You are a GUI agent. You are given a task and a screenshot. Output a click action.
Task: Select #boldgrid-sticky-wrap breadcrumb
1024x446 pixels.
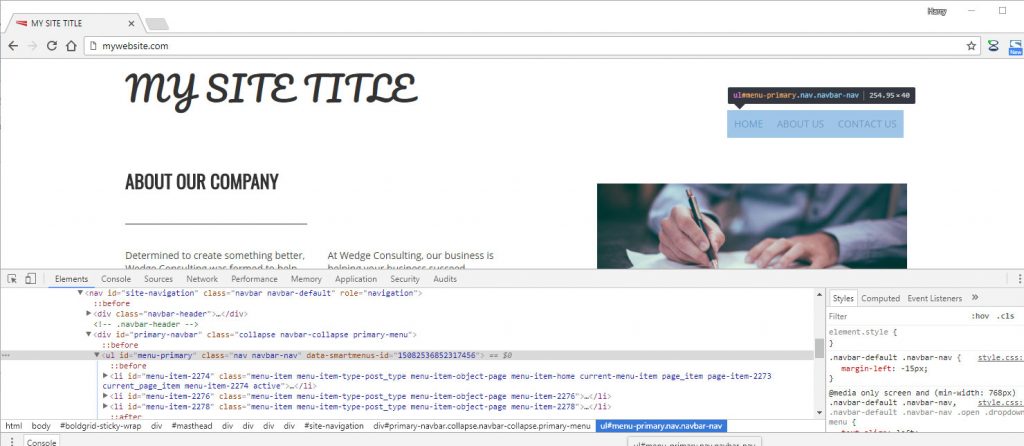pyautogui.click(x=101, y=426)
